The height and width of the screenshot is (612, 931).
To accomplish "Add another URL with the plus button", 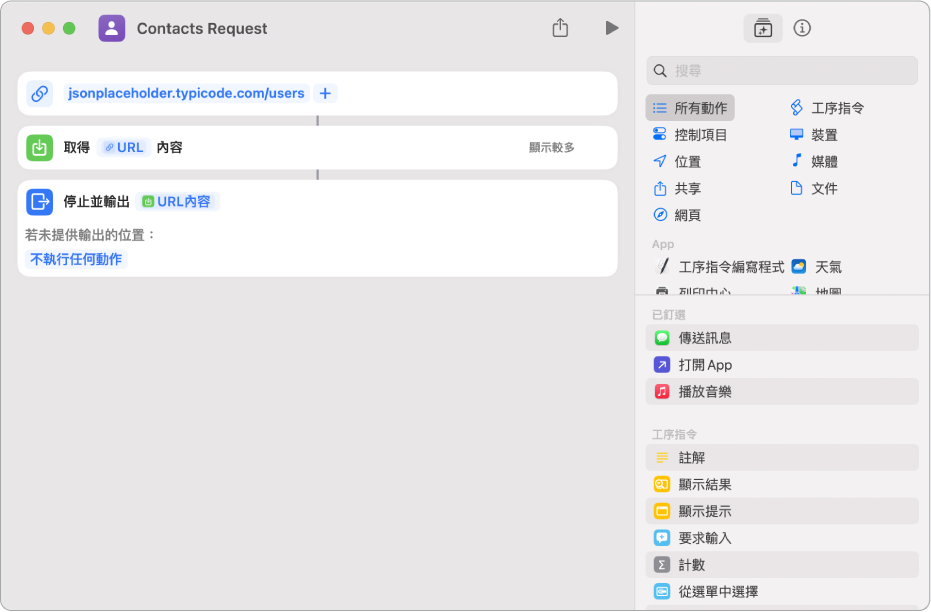I will click(x=325, y=93).
